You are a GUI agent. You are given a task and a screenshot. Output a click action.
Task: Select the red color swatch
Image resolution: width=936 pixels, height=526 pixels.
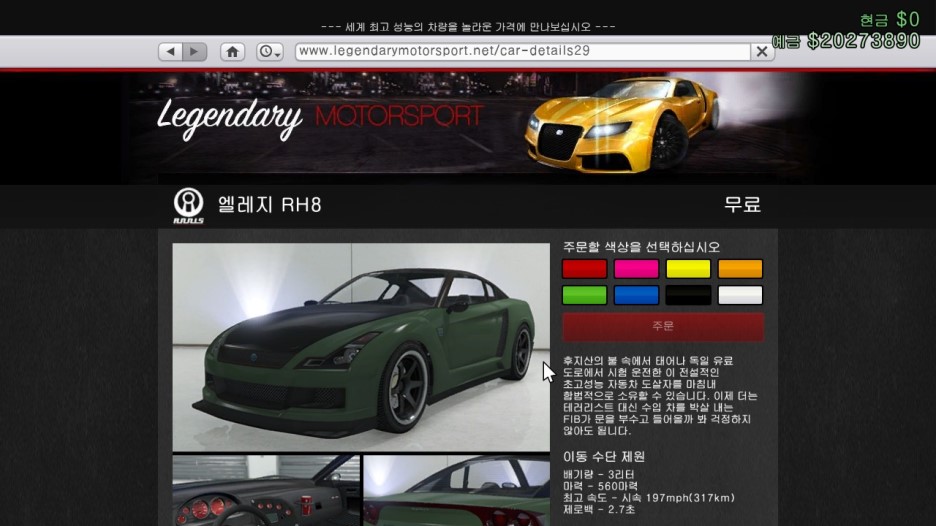584,269
